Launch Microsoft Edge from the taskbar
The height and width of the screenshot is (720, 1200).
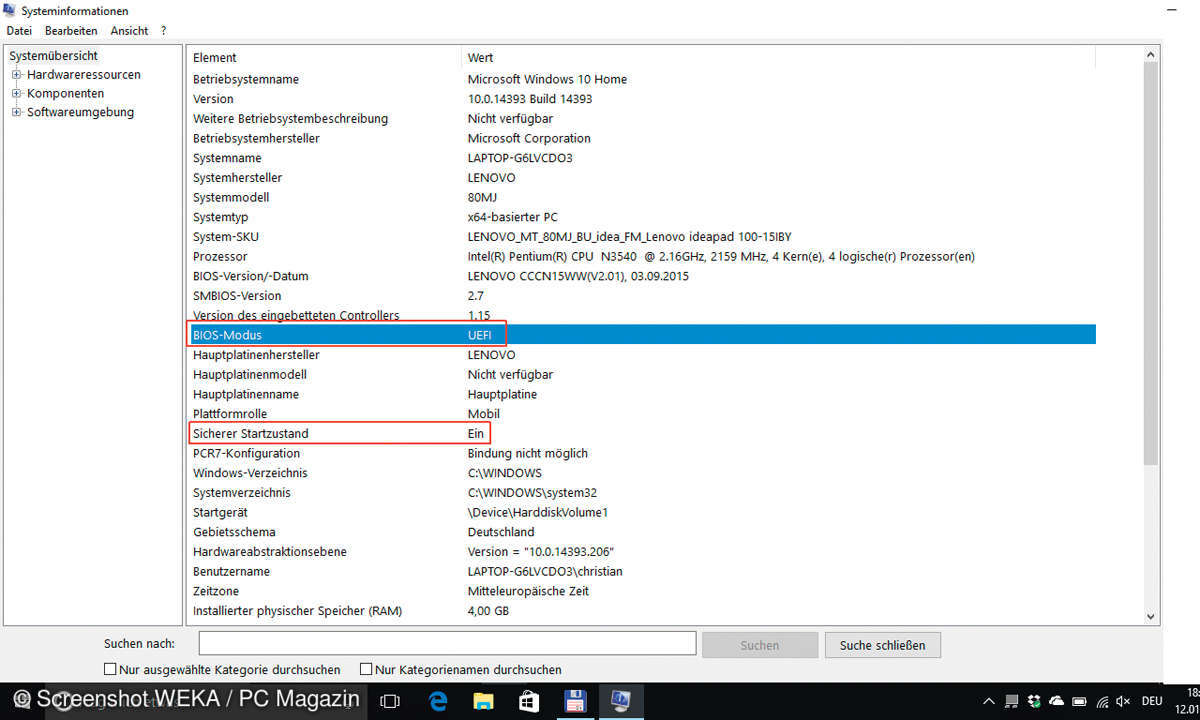pos(438,702)
